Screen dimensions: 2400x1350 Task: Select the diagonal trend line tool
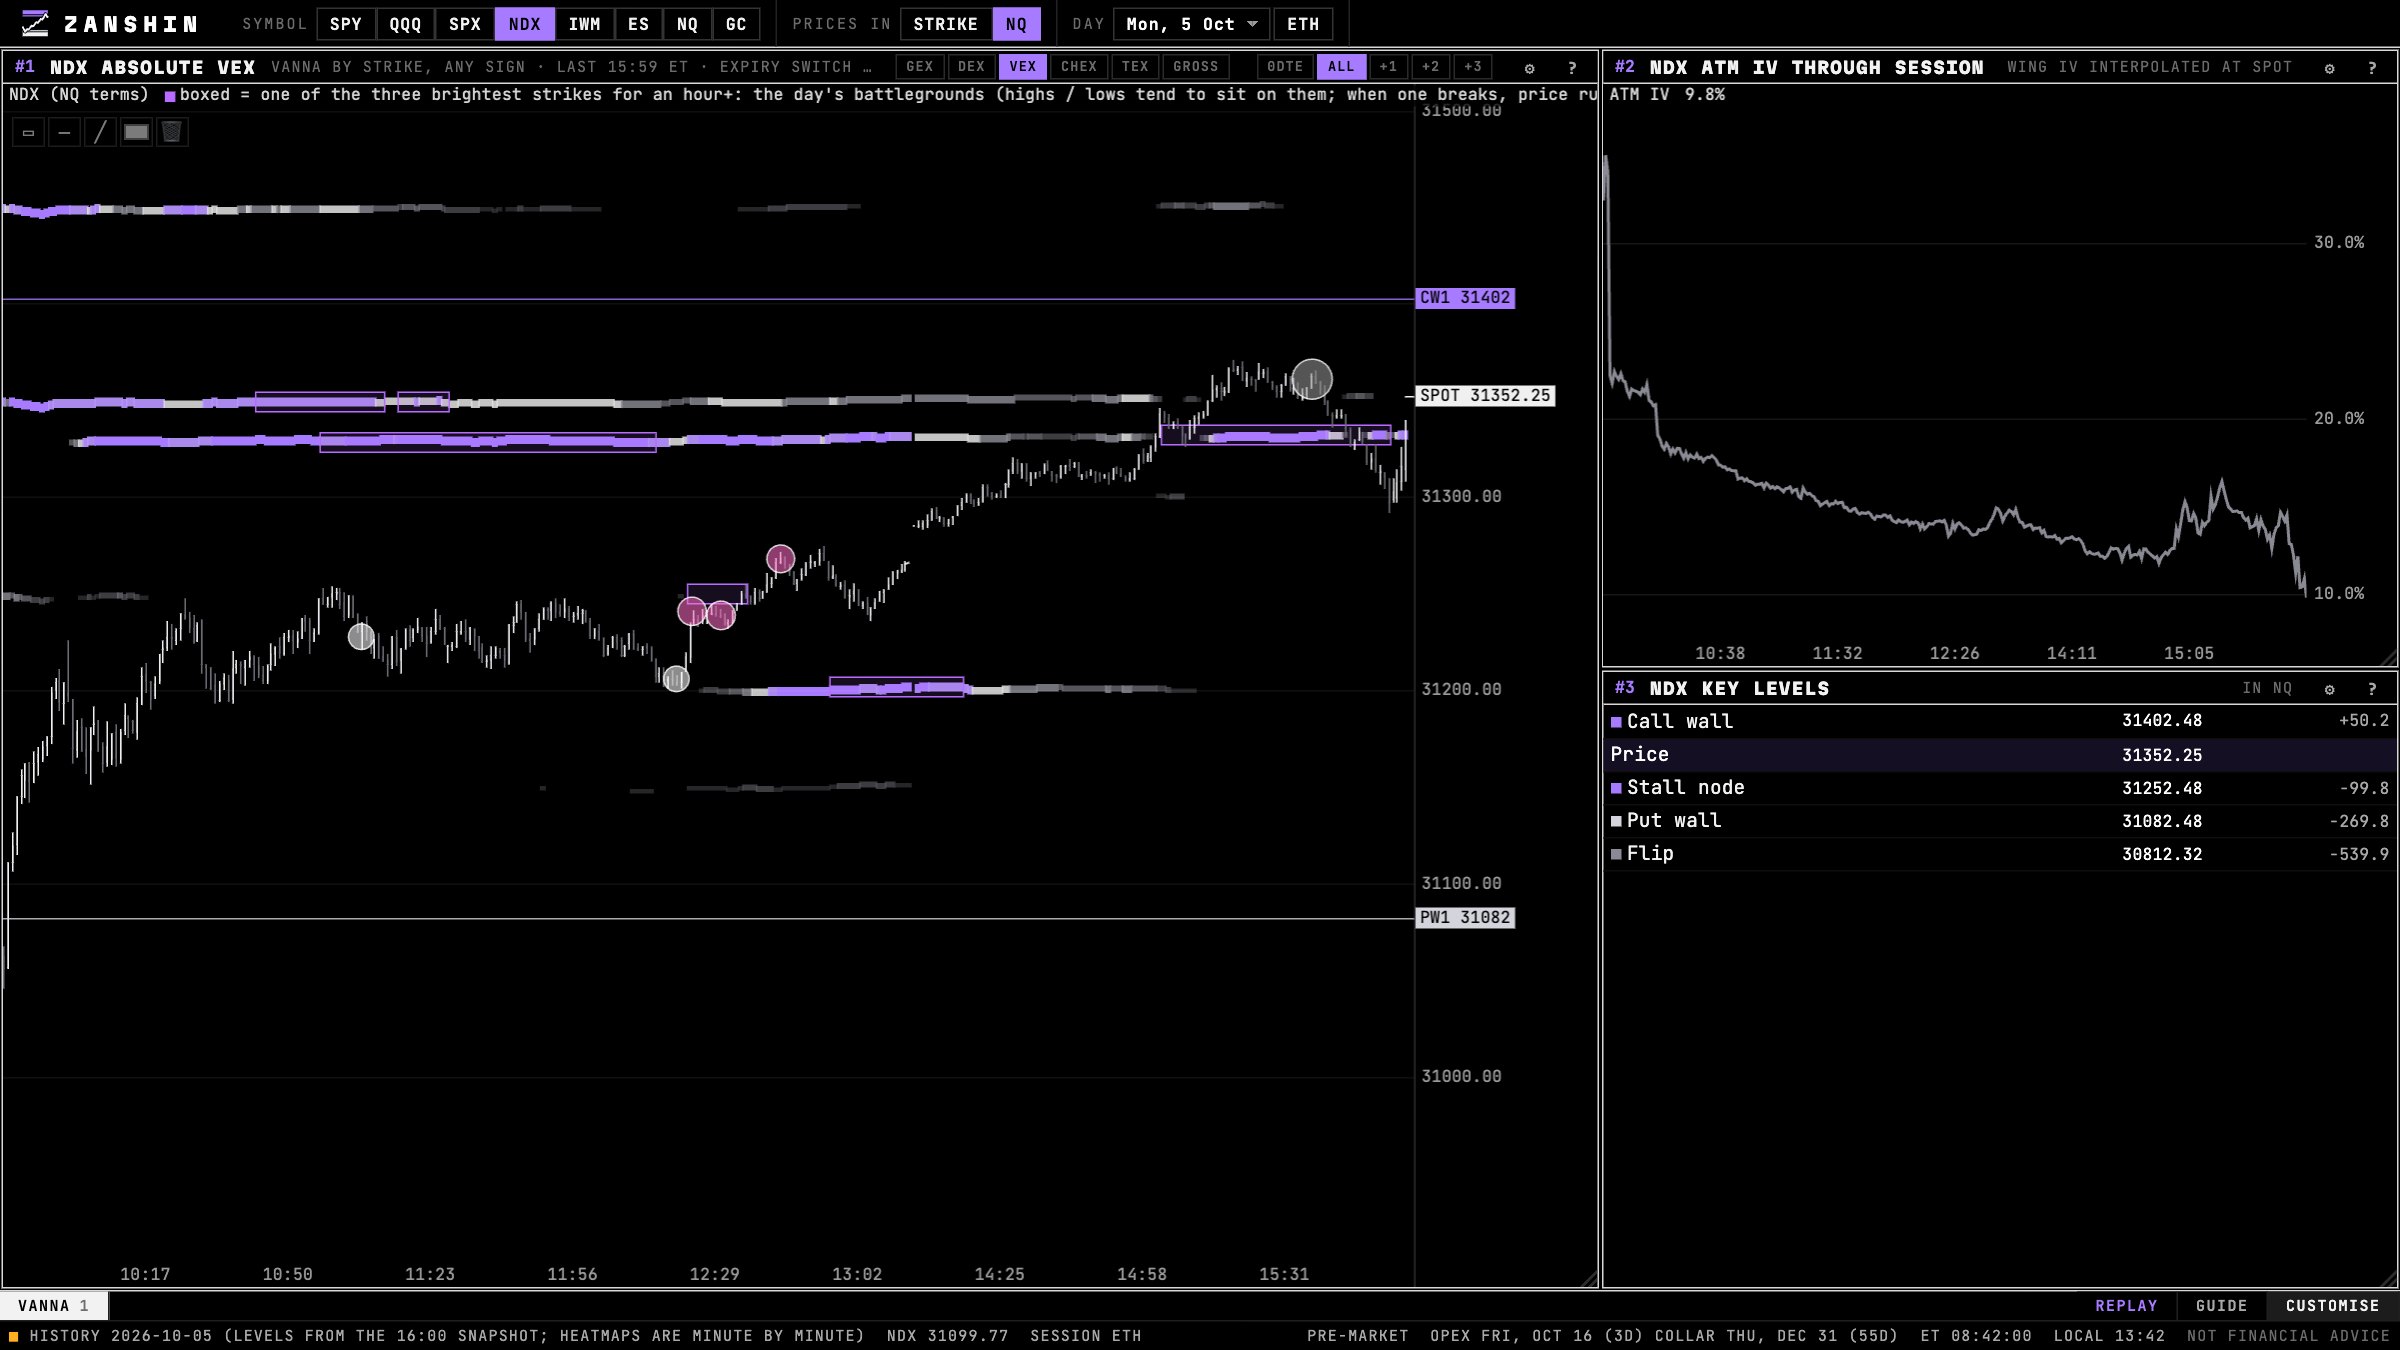click(x=100, y=132)
